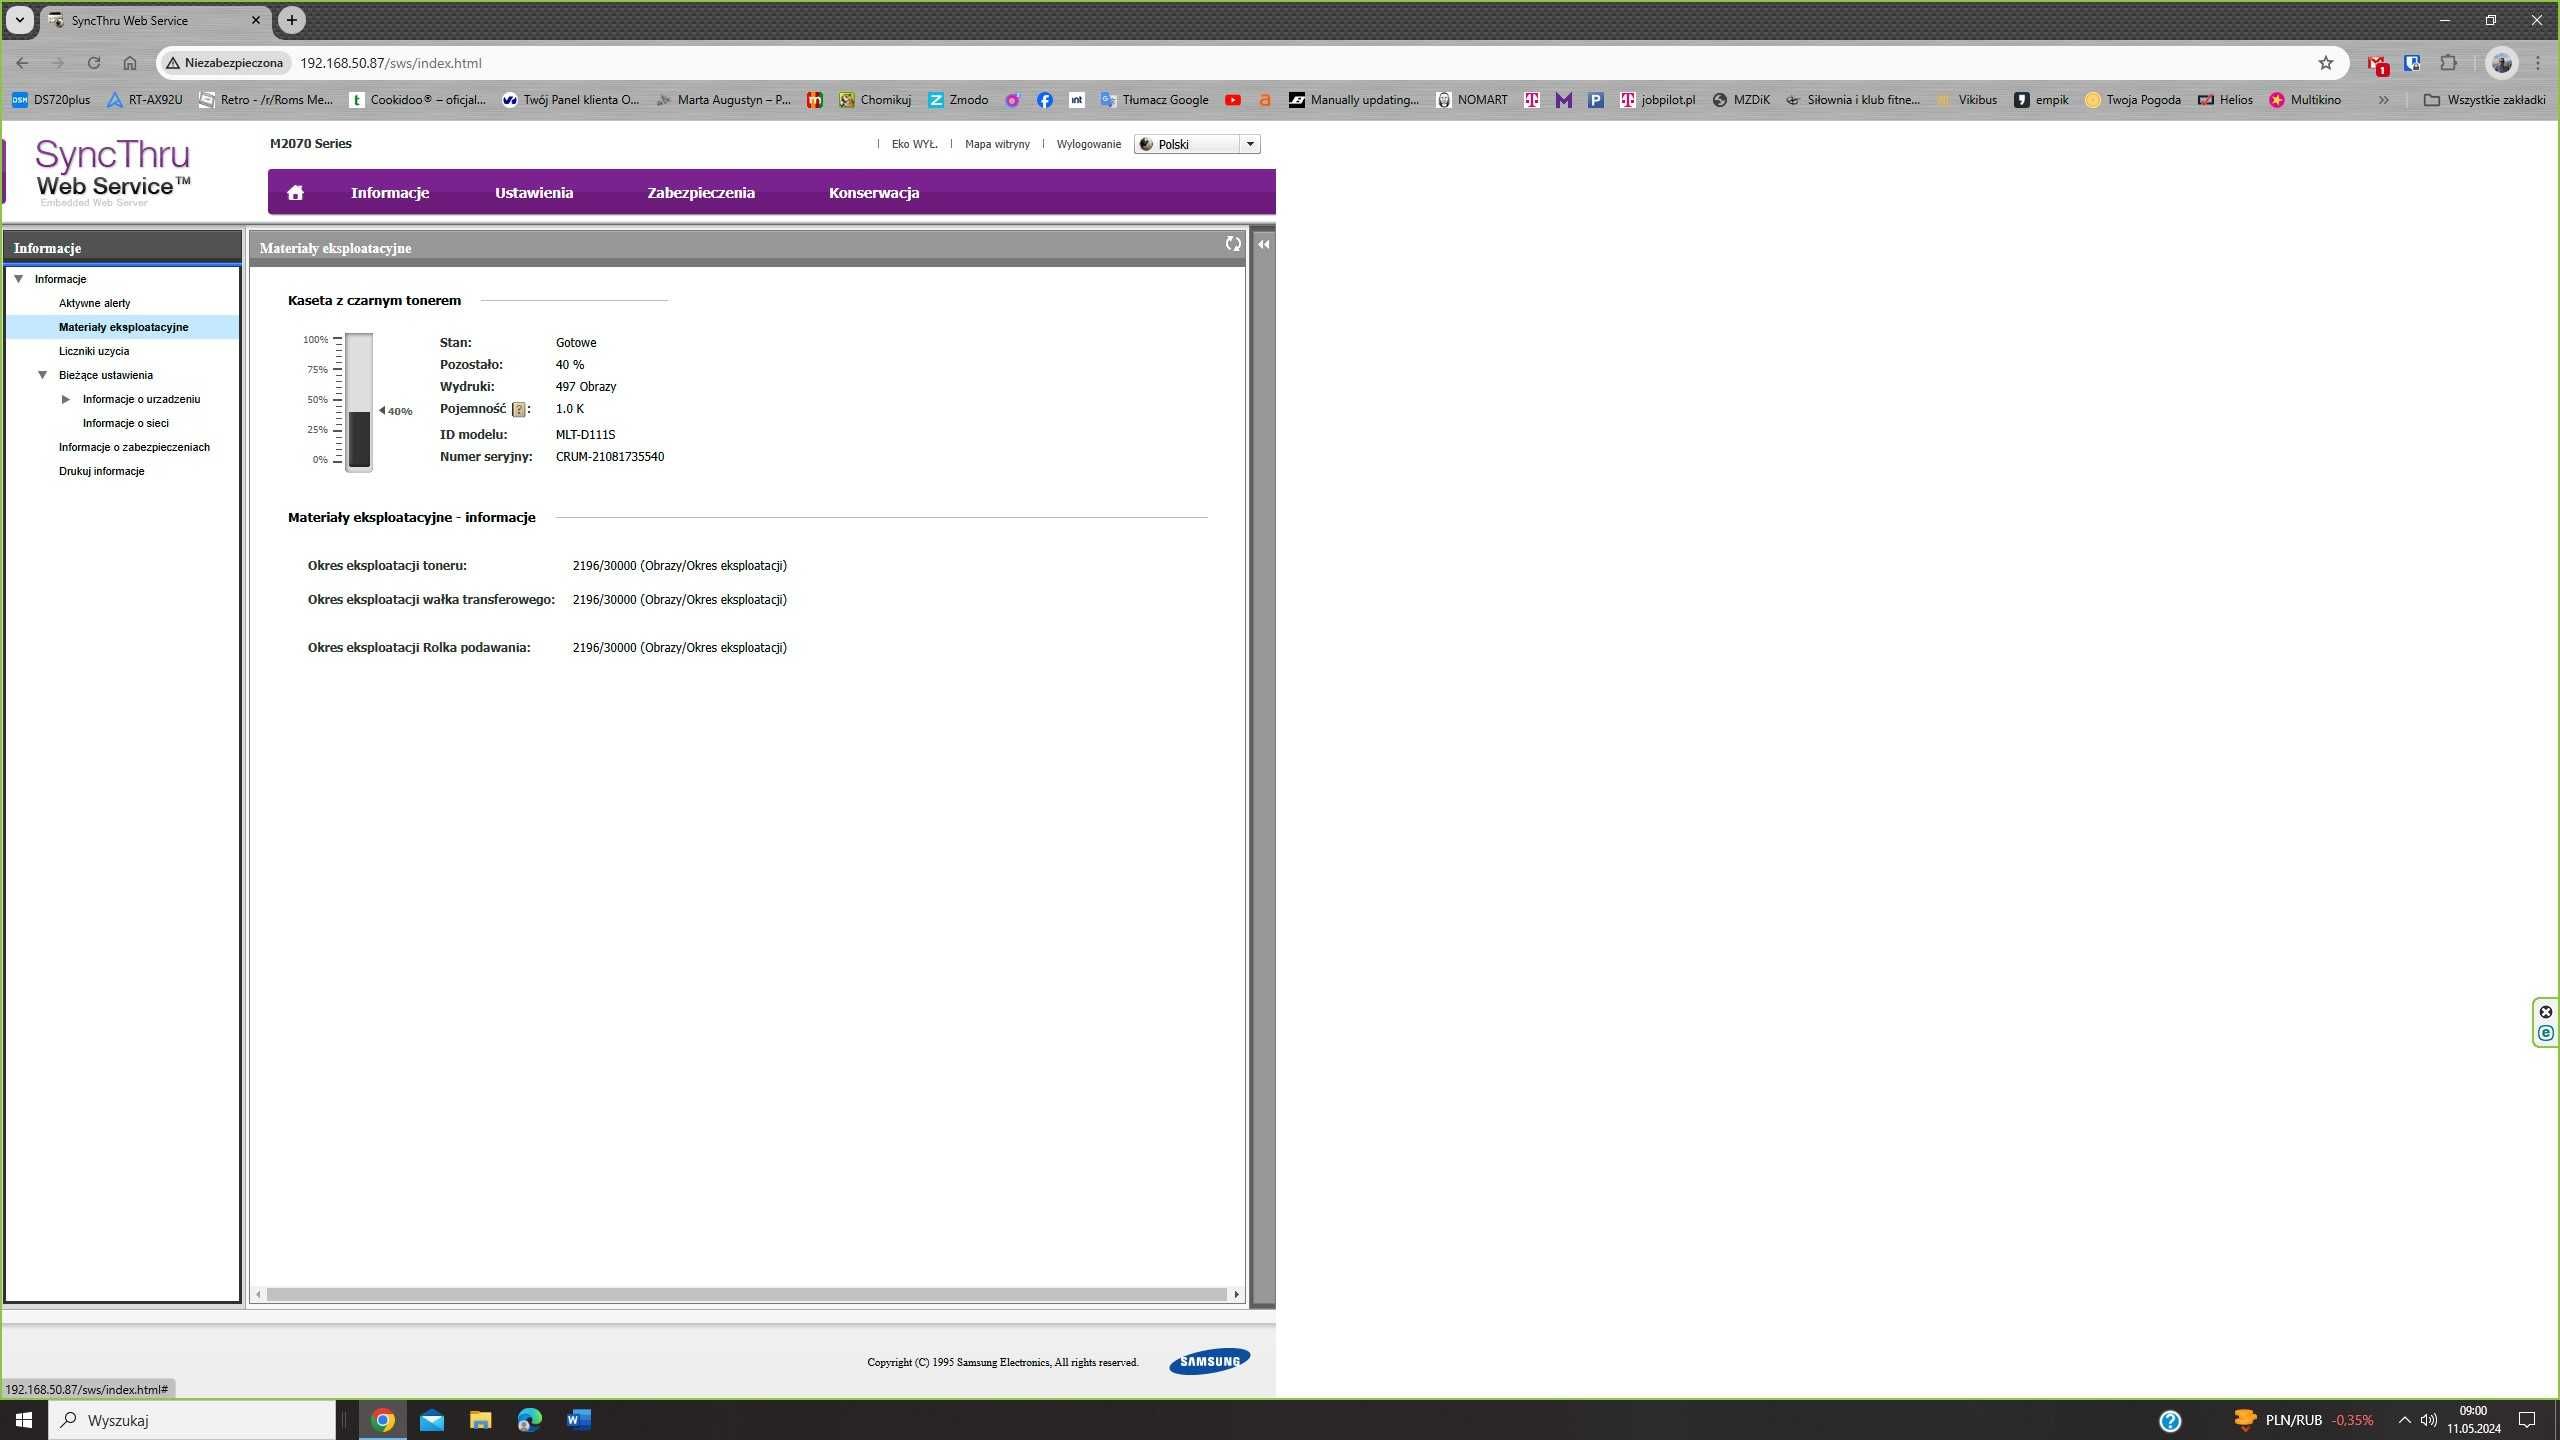
Task: Open the Mail app on taskbar
Action: click(432, 1420)
